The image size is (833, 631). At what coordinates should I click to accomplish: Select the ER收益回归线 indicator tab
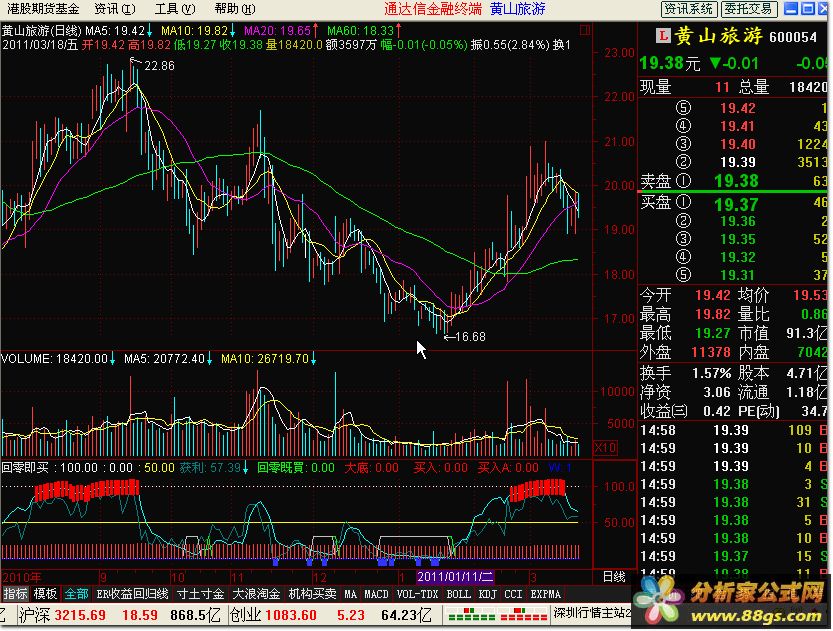click(132, 594)
